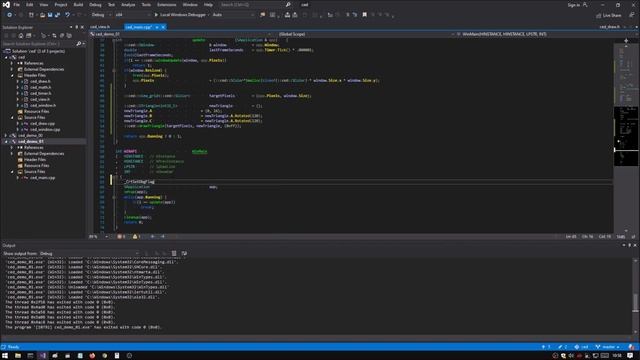
Task: Pin the Solution Explorer panel
Action: 76,27
